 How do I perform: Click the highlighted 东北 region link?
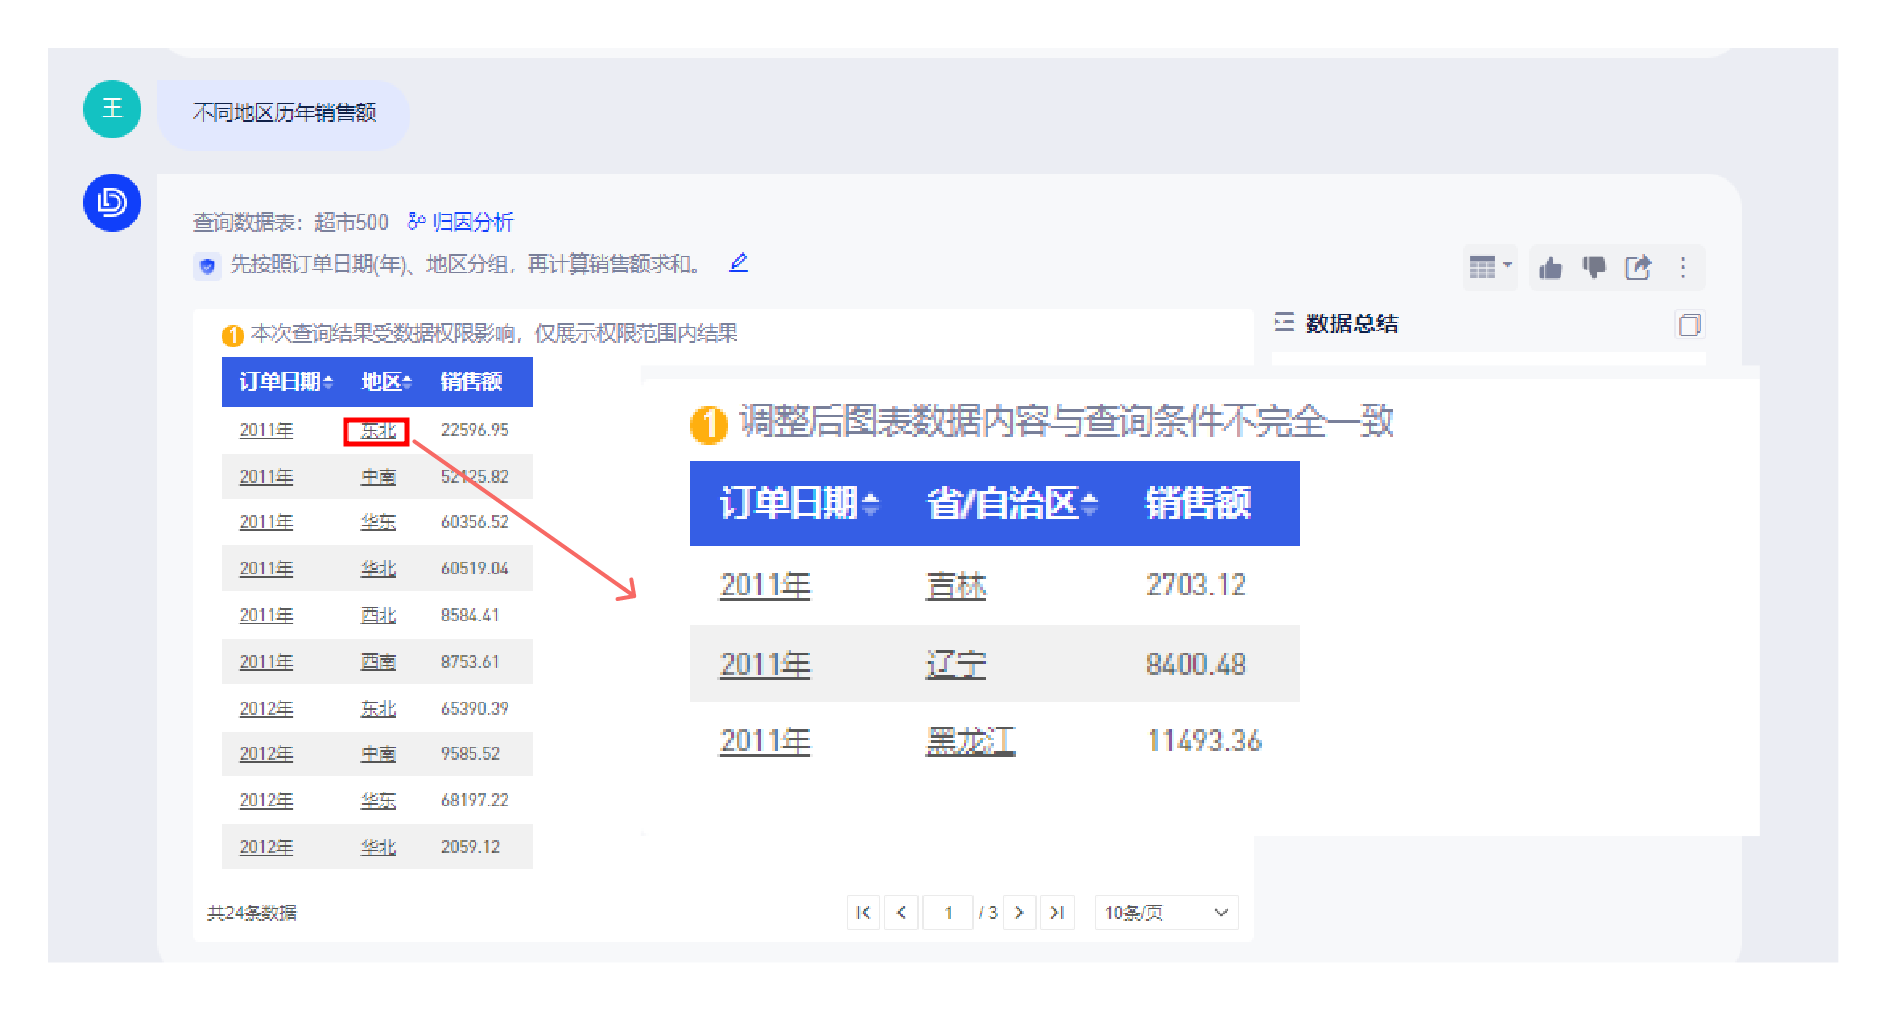pos(377,431)
